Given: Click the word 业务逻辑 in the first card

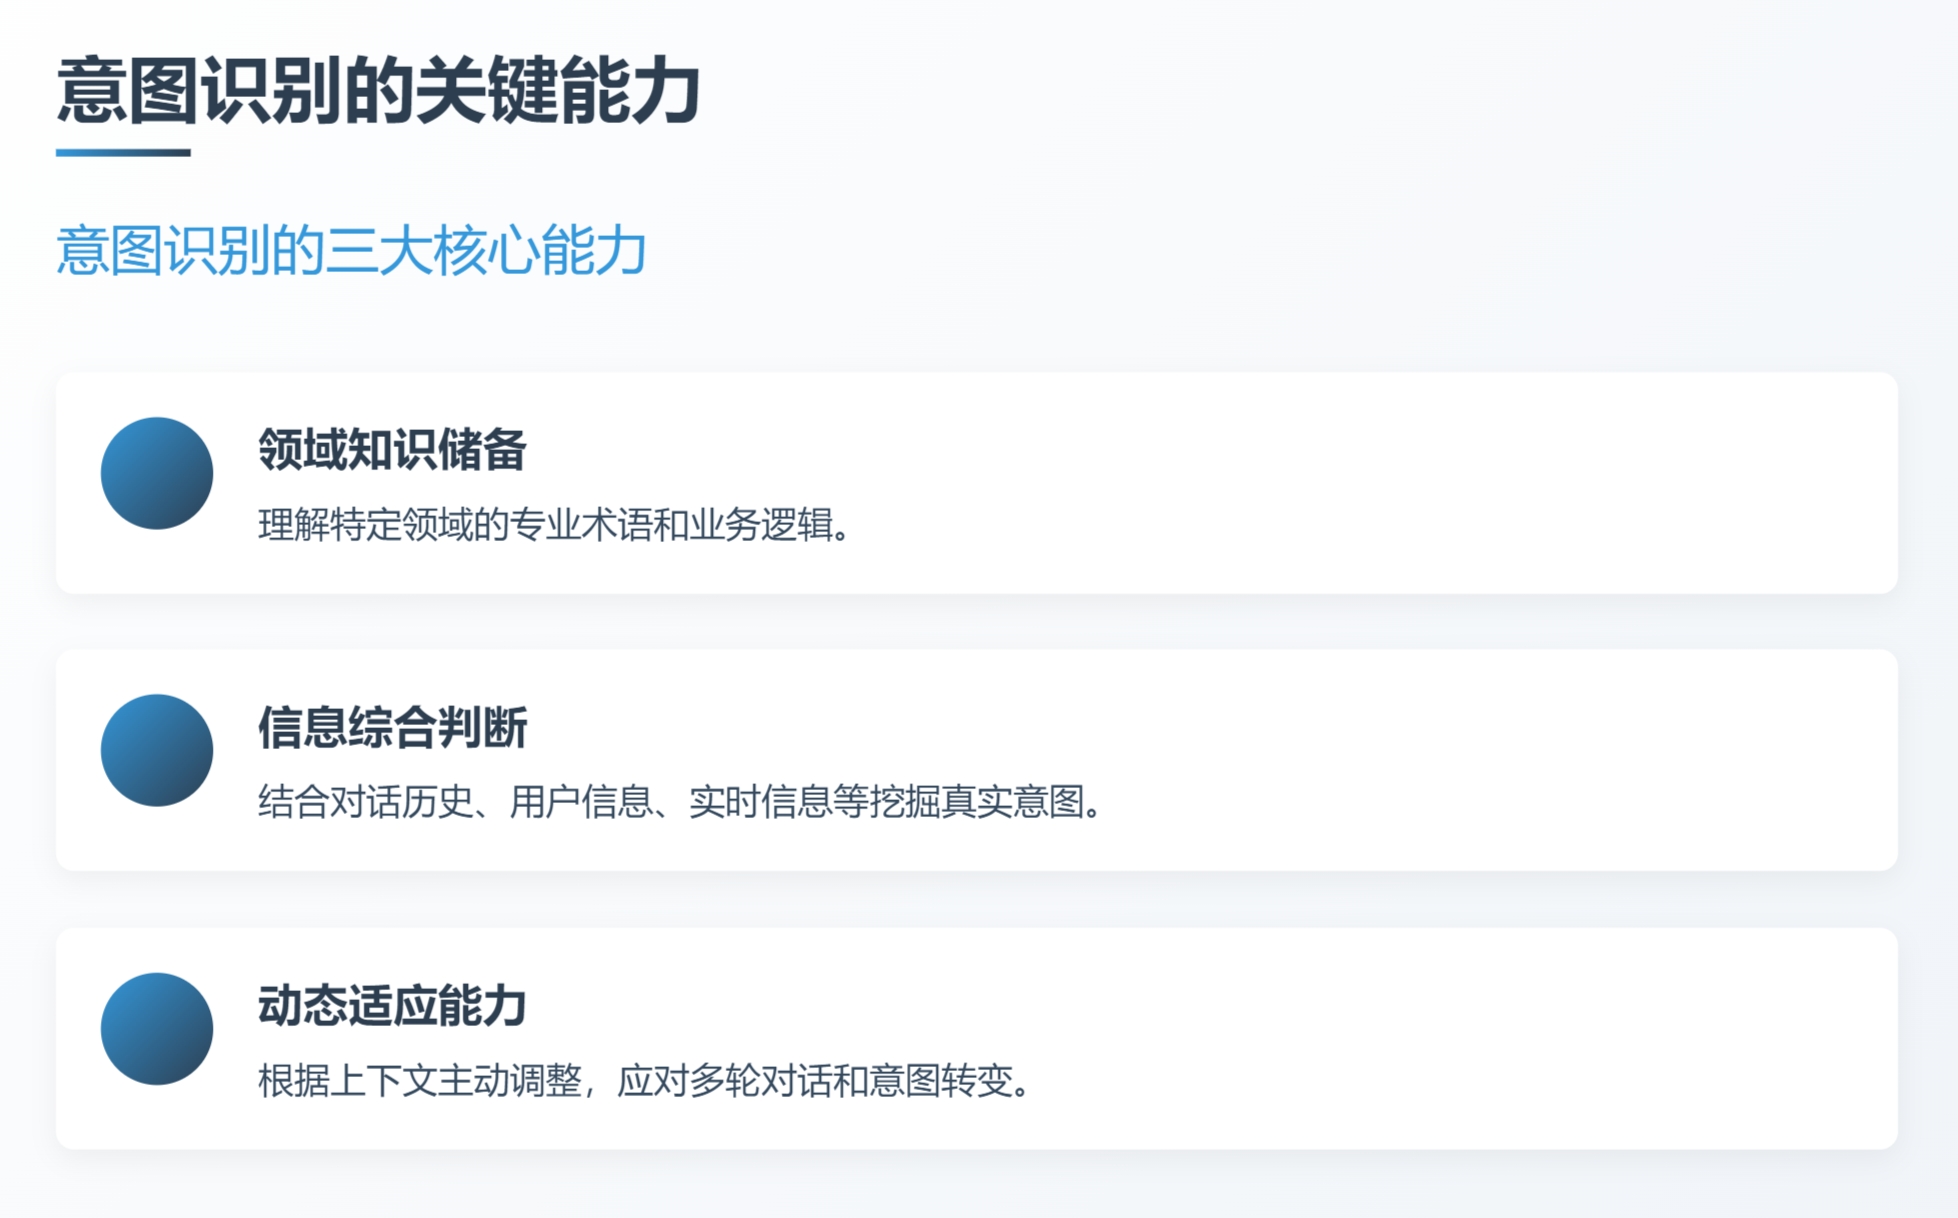Looking at the screenshot, I should coord(762,524).
